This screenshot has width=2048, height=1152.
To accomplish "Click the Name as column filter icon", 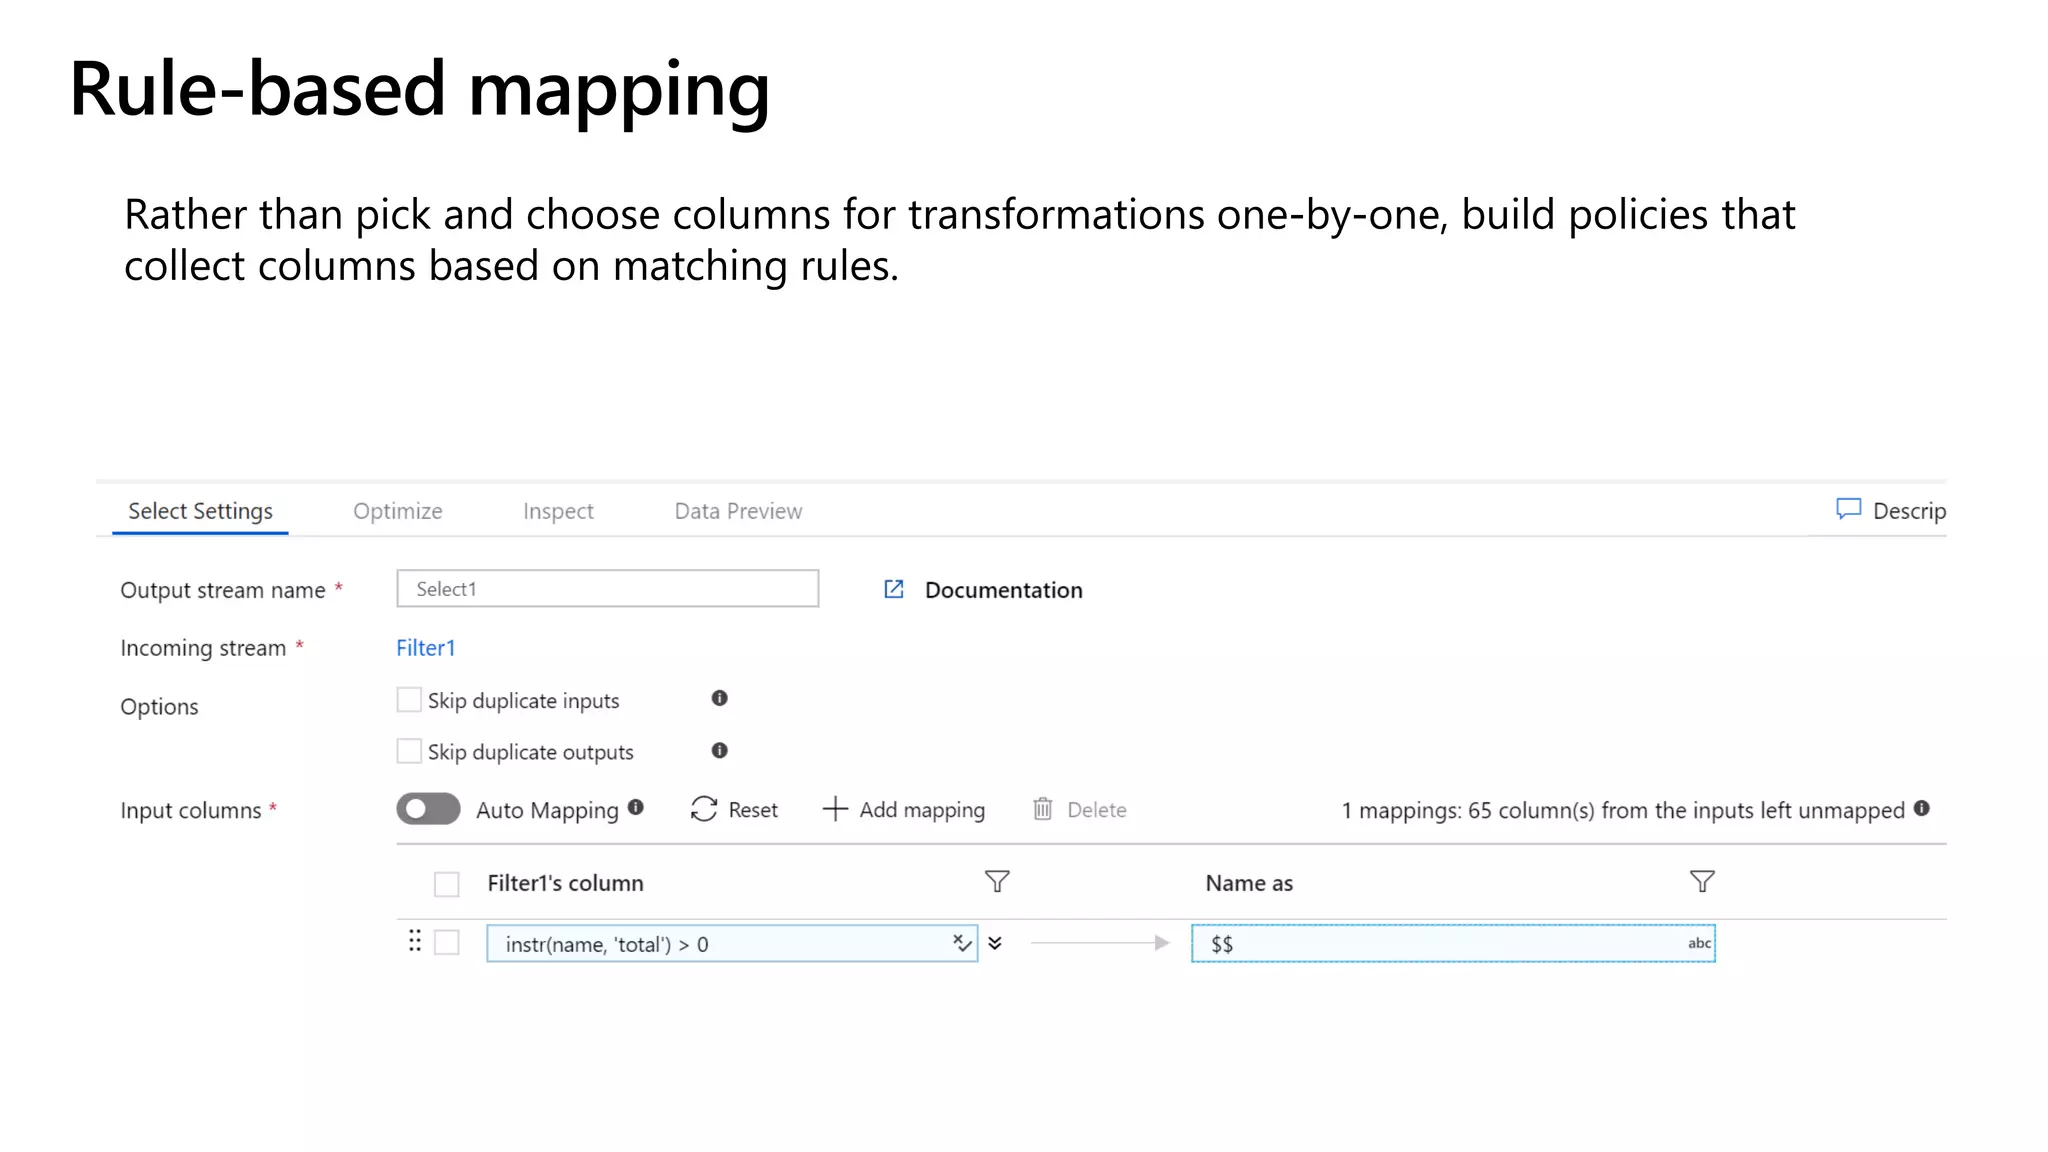I will click(1701, 881).
